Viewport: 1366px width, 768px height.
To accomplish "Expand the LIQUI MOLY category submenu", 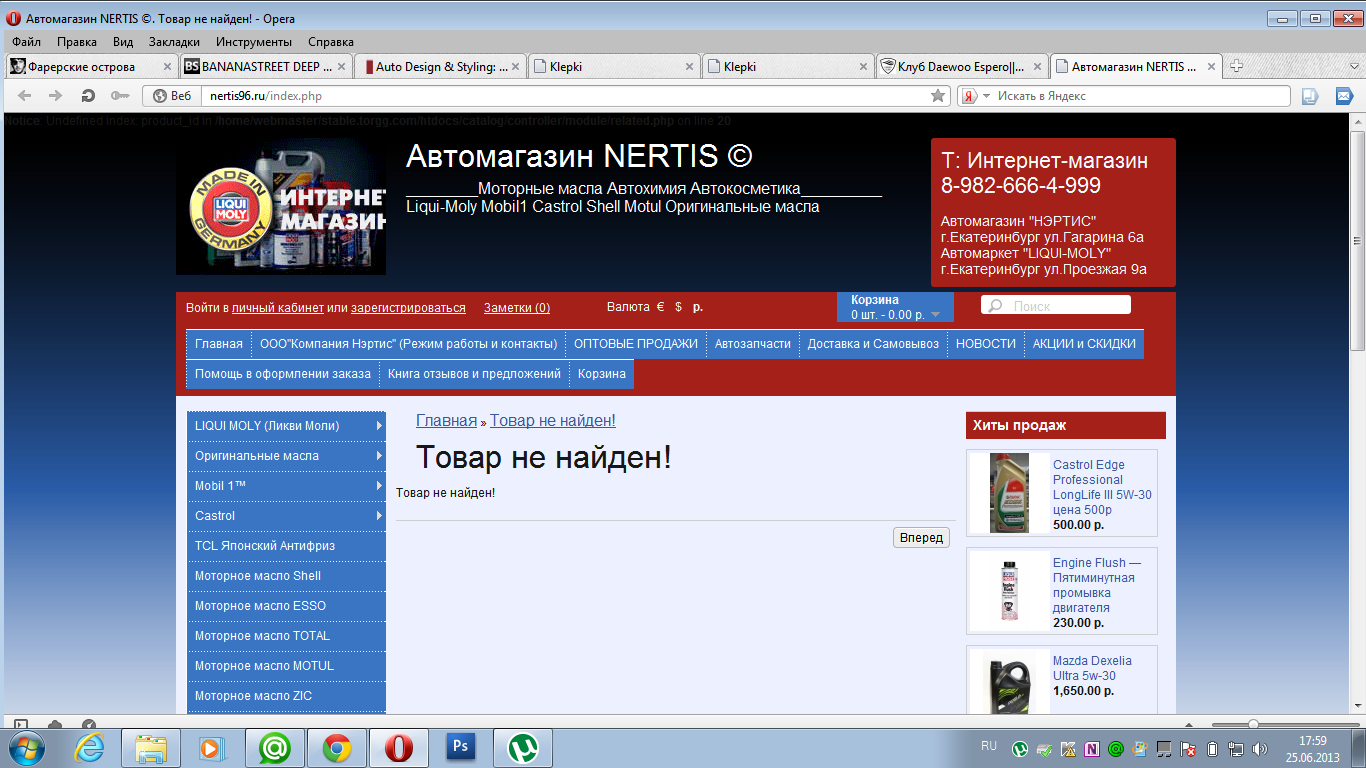I will (x=379, y=426).
